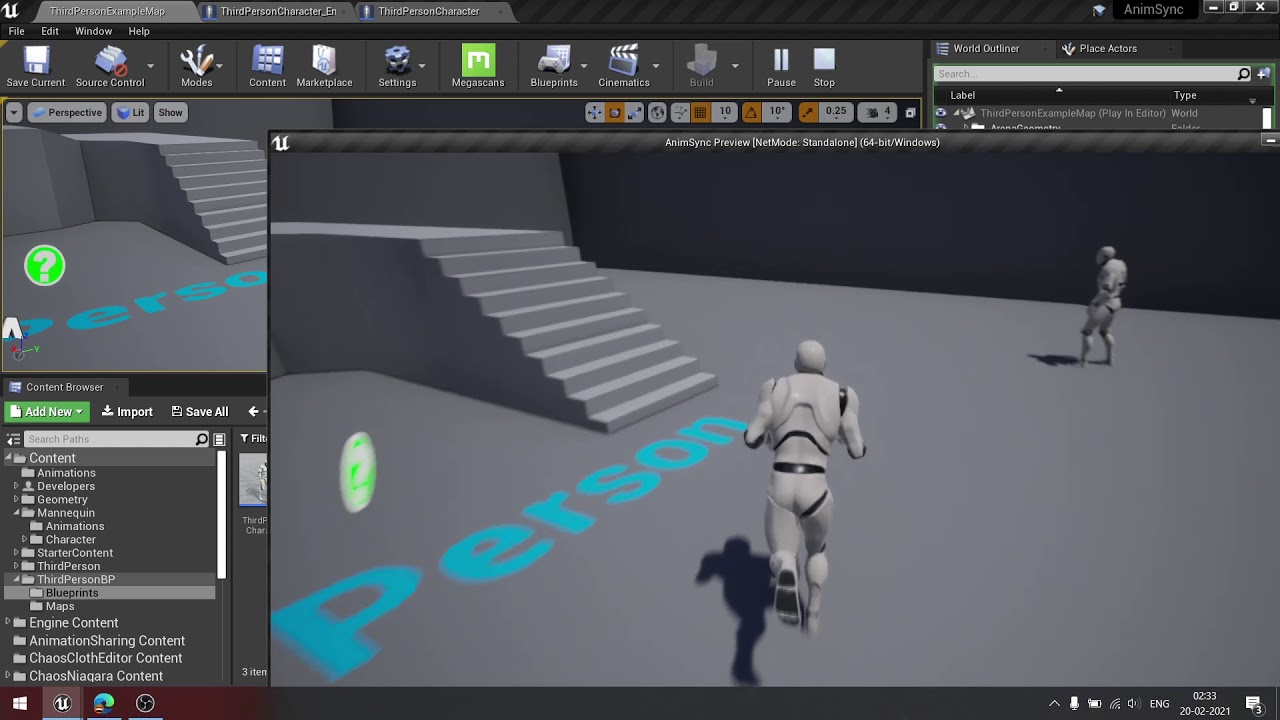Click the Save Current toolbar icon
Image resolution: width=1280 pixels, height=720 pixels.
pyautogui.click(x=36, y=67)
